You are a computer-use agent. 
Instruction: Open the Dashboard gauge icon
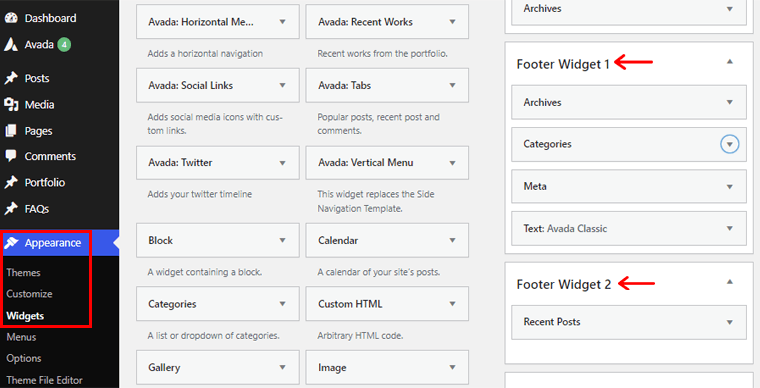coord(11,18)
